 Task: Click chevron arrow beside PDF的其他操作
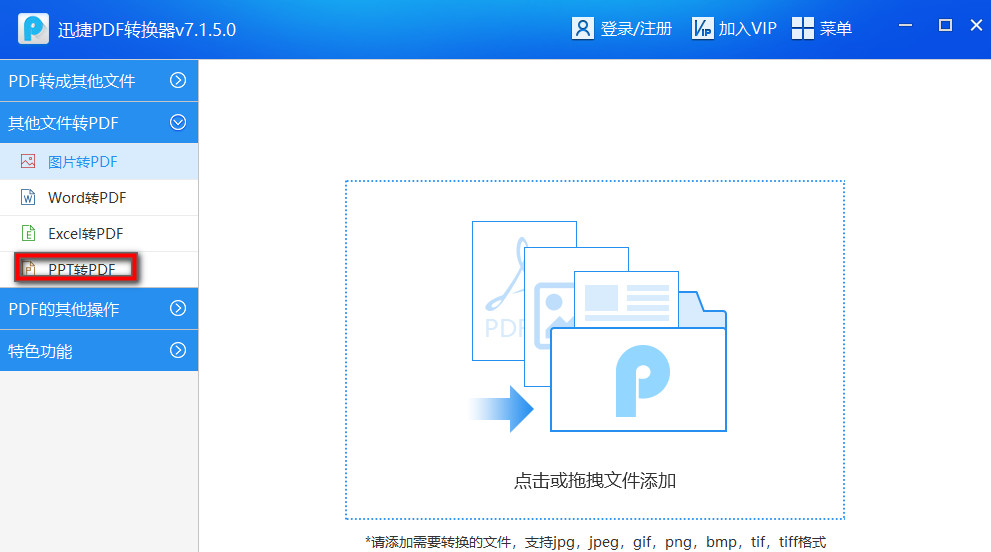[x=178, y=308]
